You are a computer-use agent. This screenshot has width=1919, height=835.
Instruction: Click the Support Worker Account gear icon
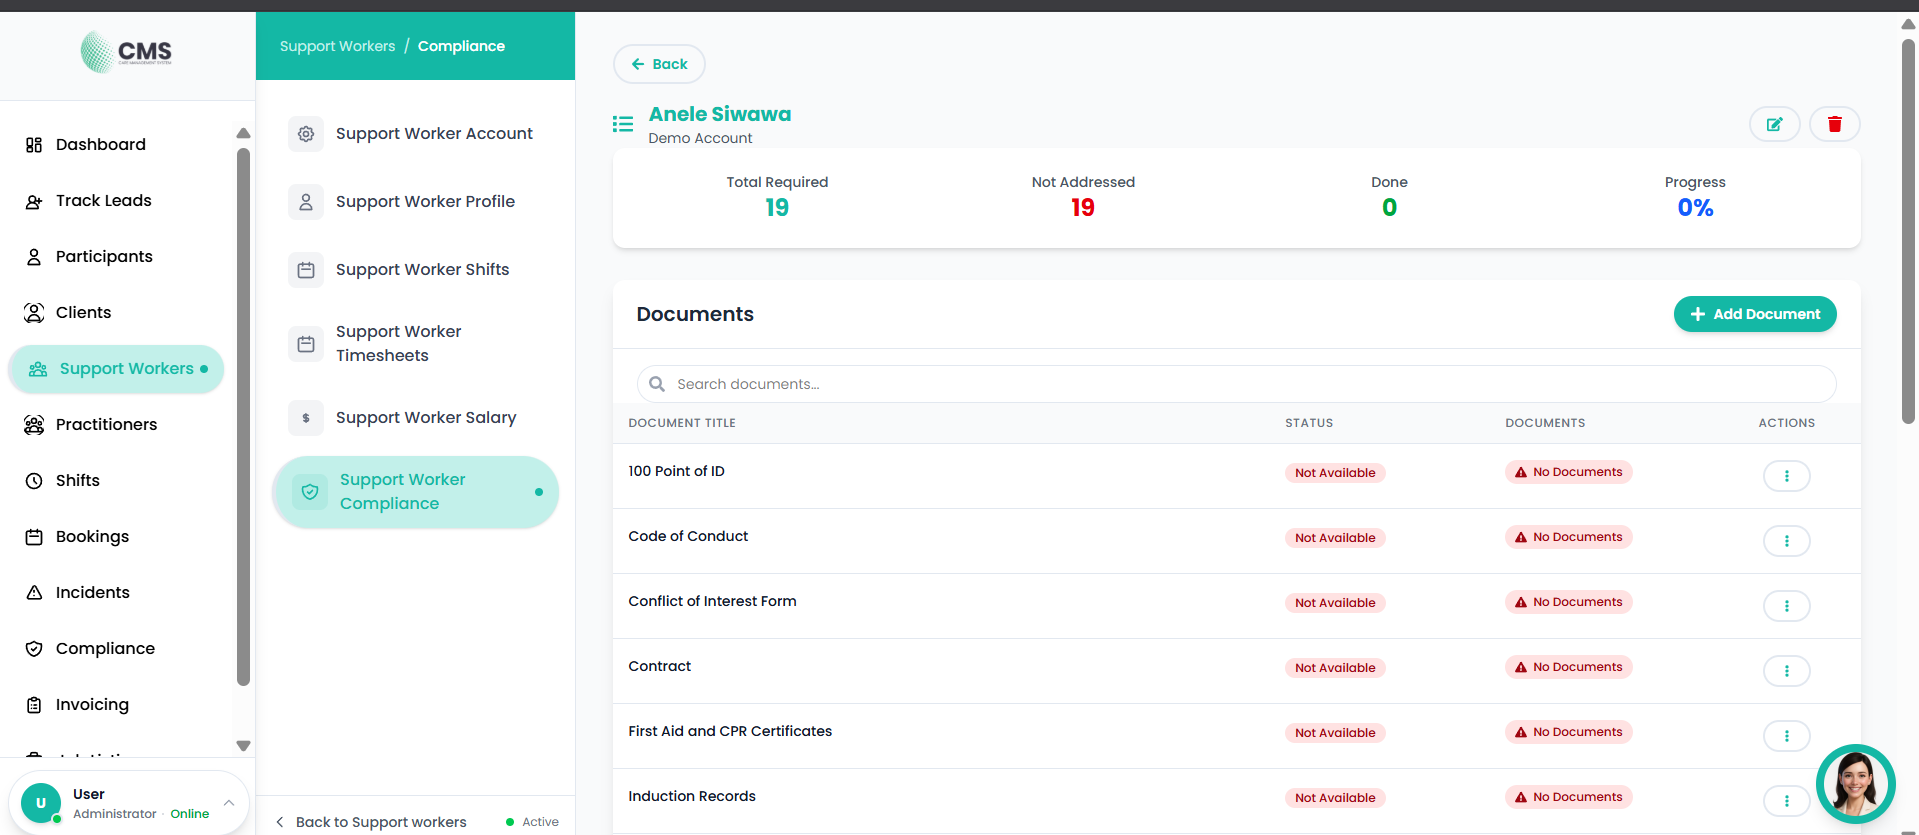click(x=306, y=134)
